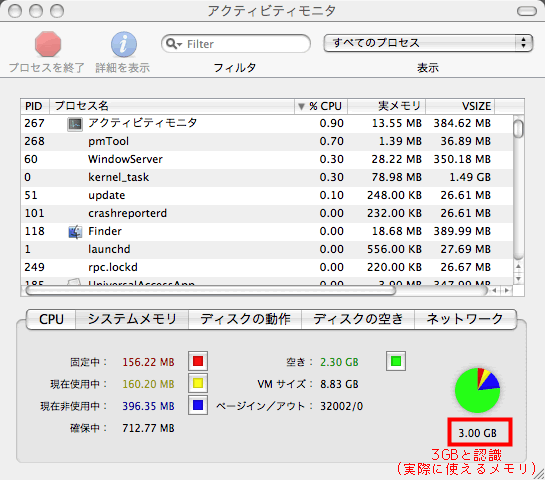Click the scroll right arrow of process list
The width and height of the screenshot is (545, 480).
[507, 291]
